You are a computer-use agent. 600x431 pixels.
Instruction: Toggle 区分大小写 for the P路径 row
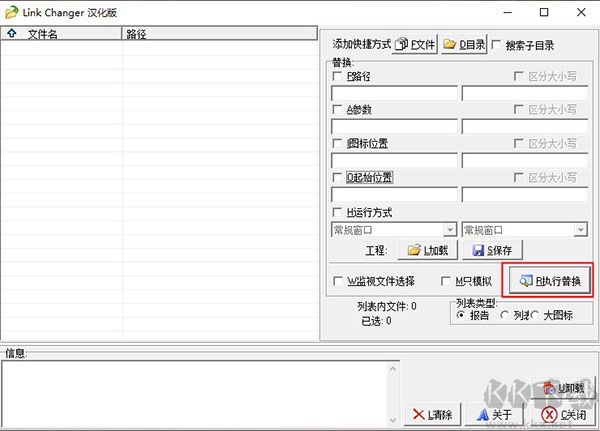click(518, 76)
